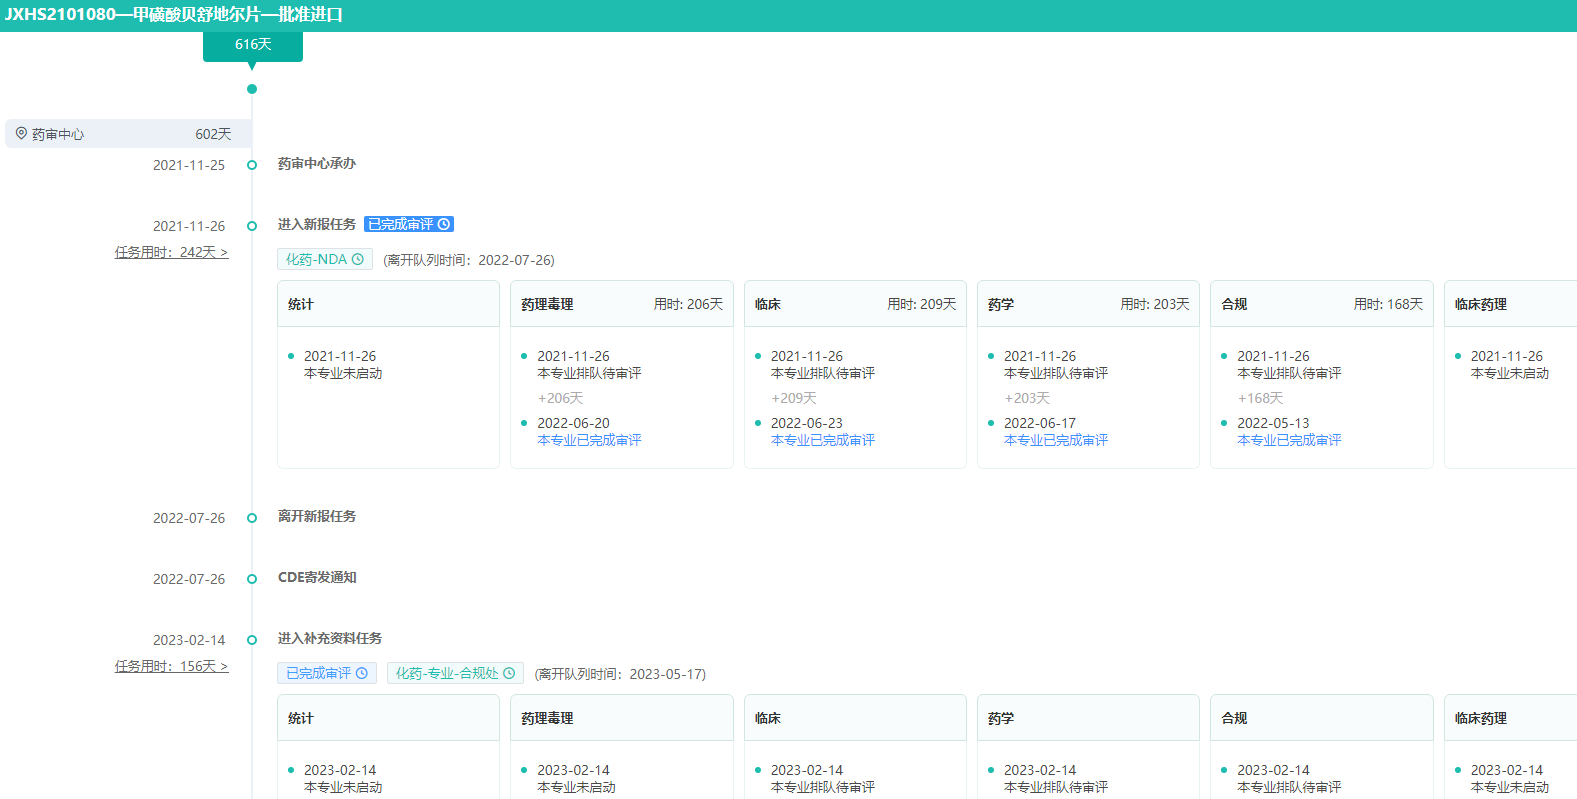1577x799 pixels.
Task: Click the 616天 timeline tooltip bubble
Action: click(x=253, y=45)
